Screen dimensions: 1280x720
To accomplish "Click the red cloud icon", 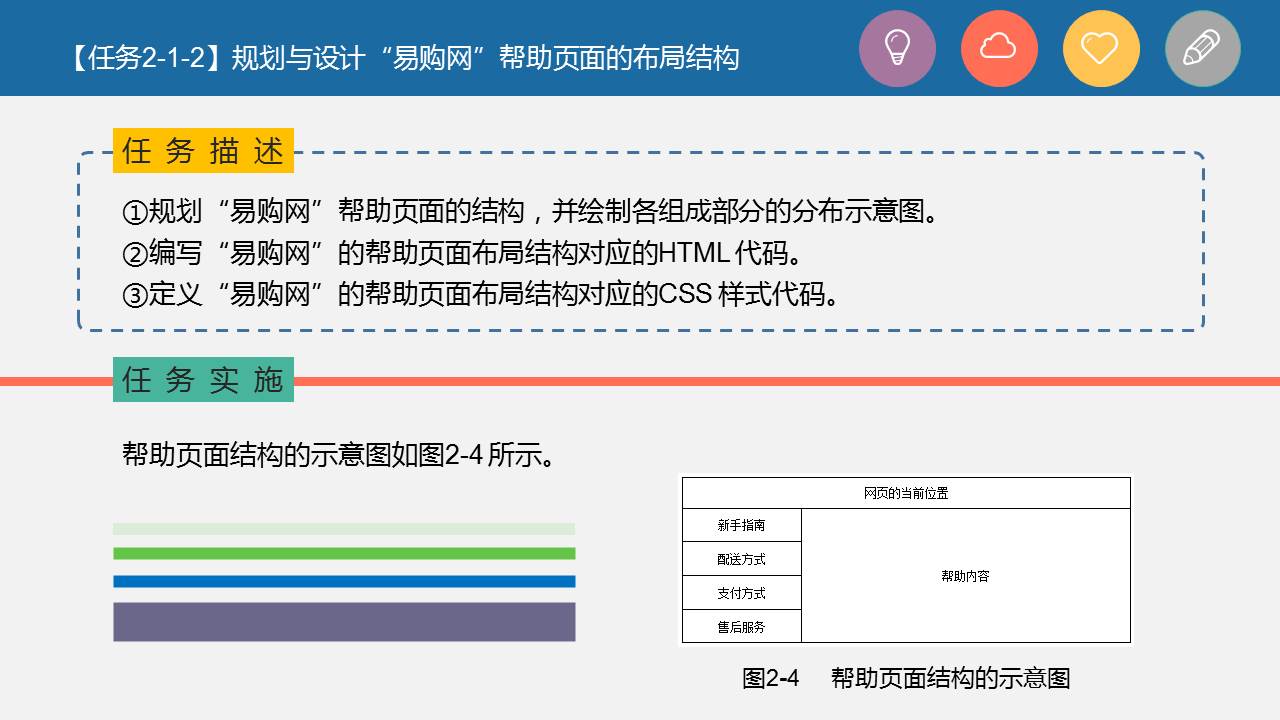I will tap(999, 48).
